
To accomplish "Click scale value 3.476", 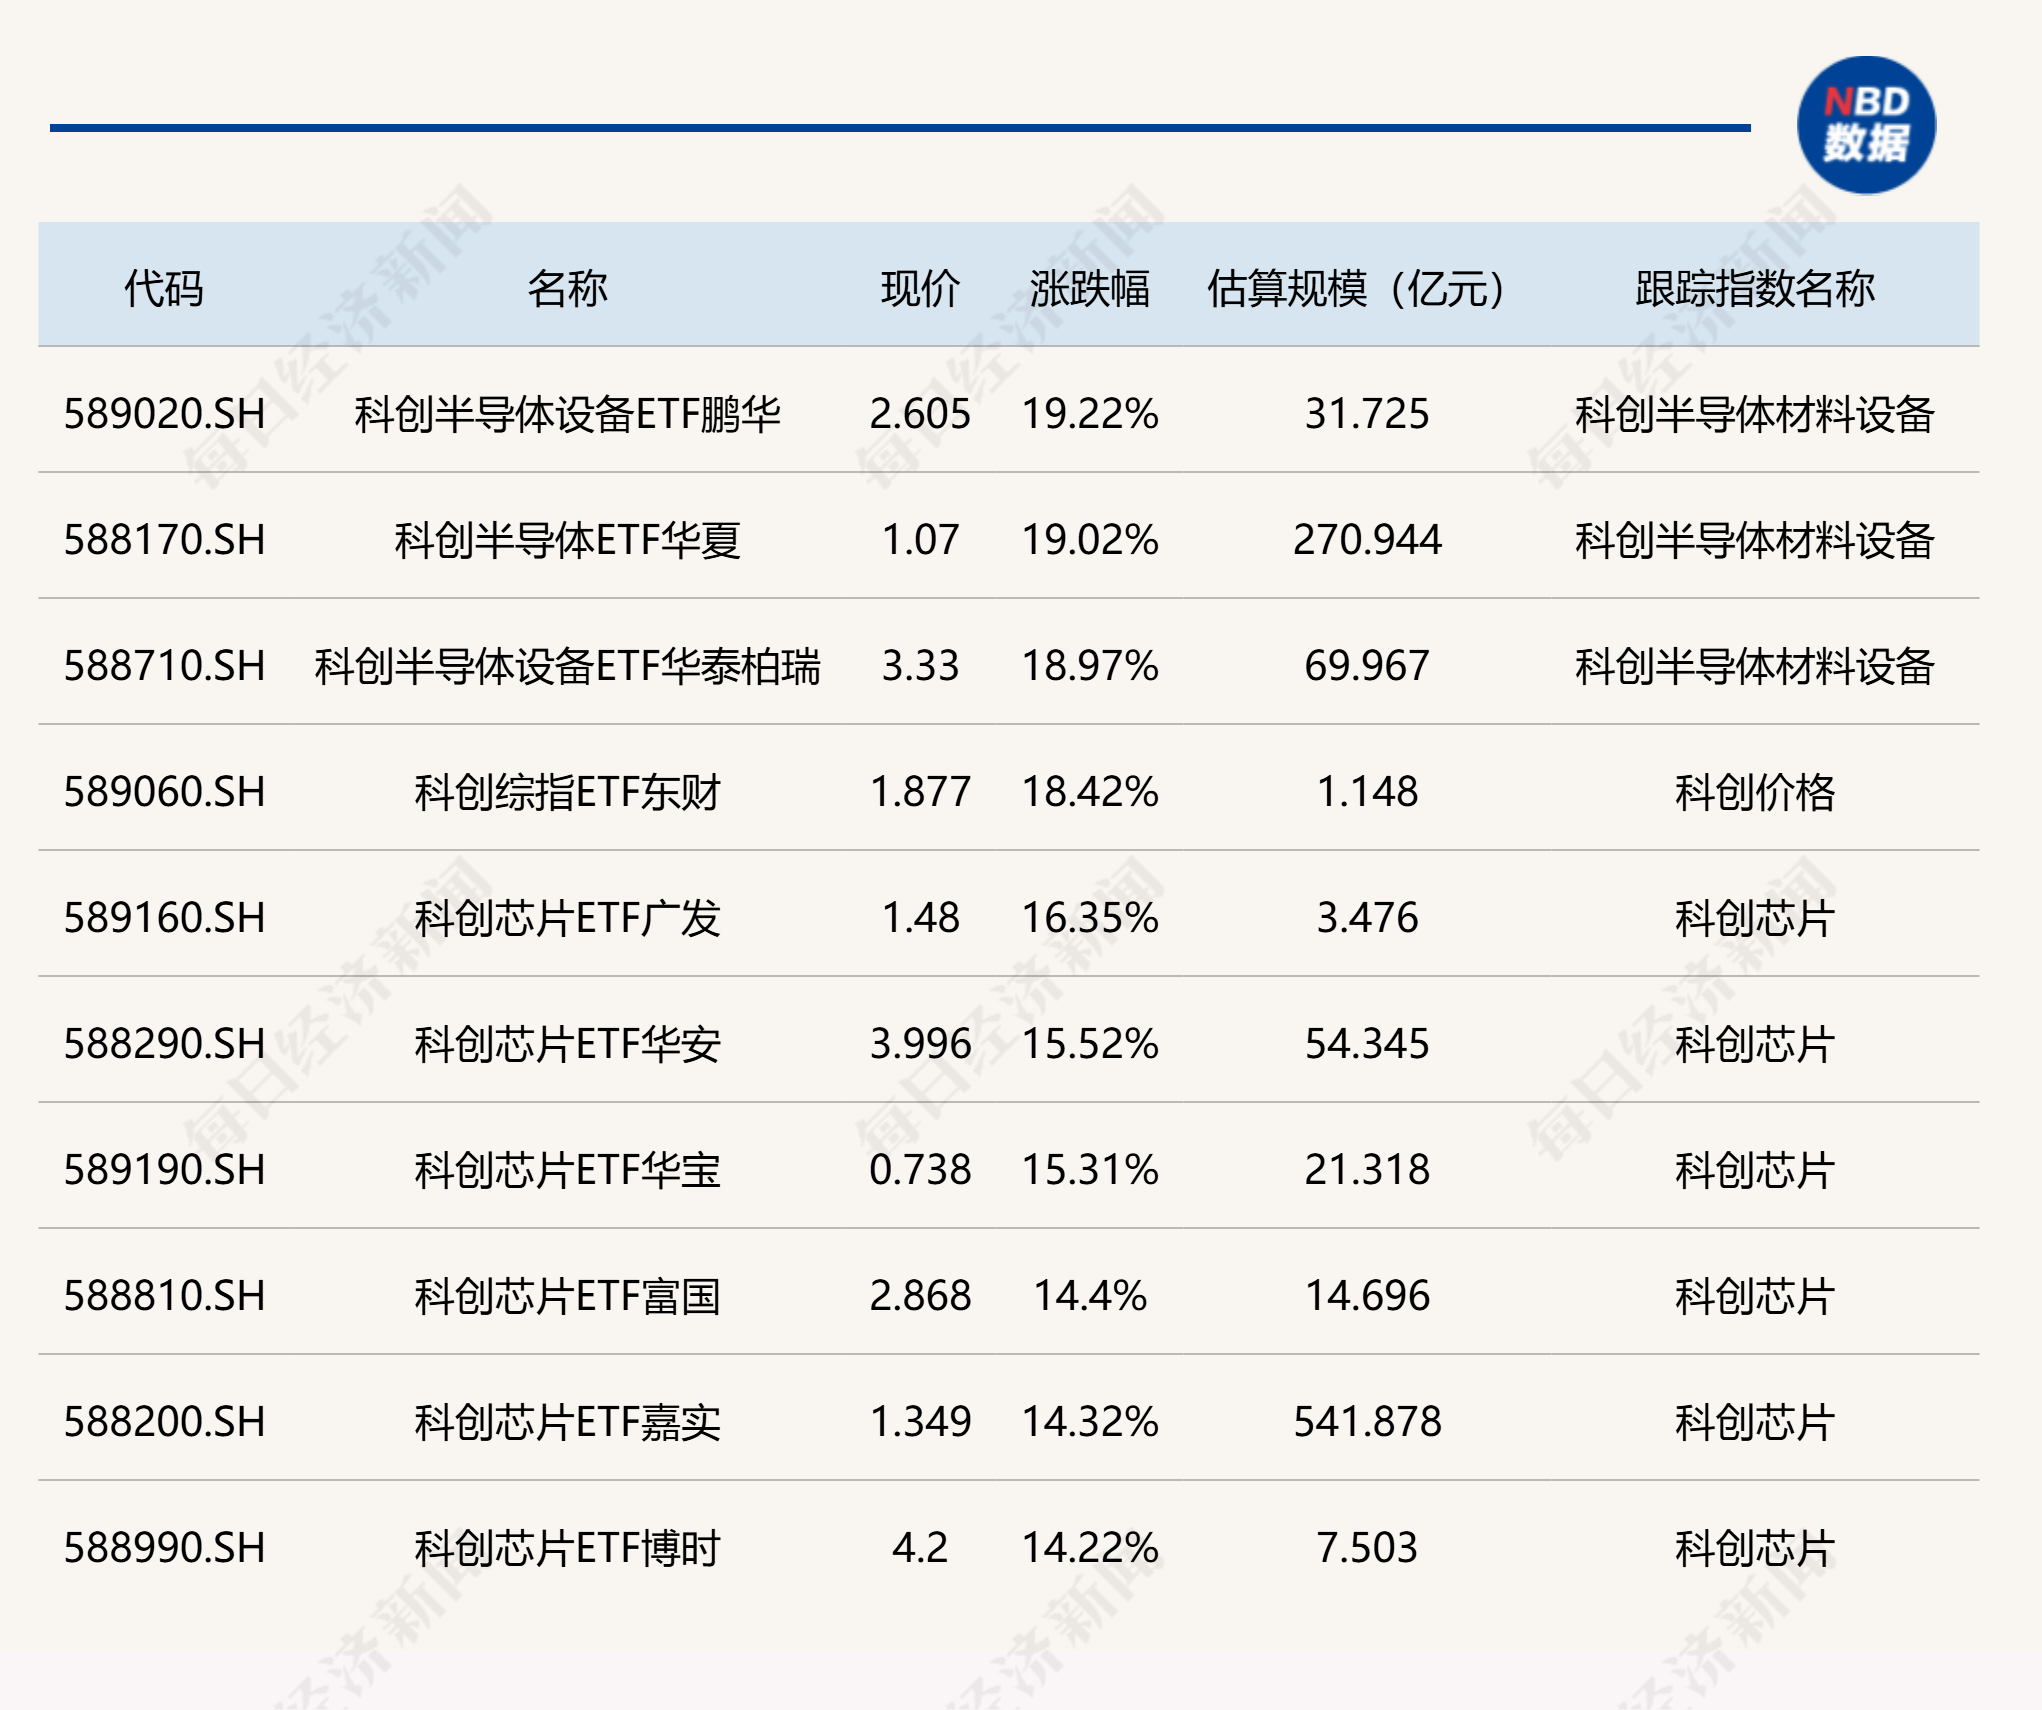I will pyautogui.click(x=1367, y=918).
